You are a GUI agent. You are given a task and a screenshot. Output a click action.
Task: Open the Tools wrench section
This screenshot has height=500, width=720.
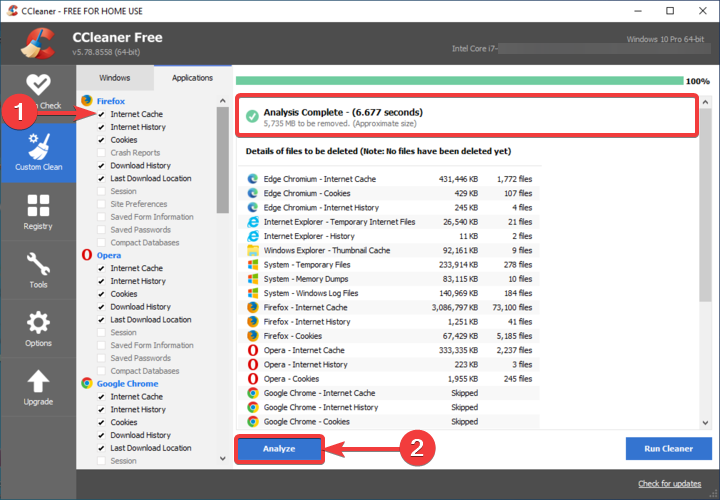tap(38, 270)
